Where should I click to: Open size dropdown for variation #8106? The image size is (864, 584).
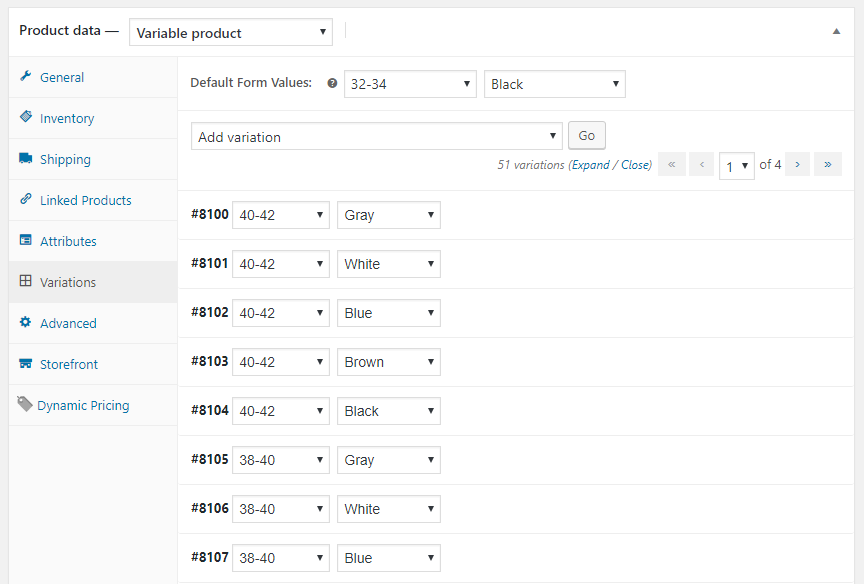tap(281, 509)
